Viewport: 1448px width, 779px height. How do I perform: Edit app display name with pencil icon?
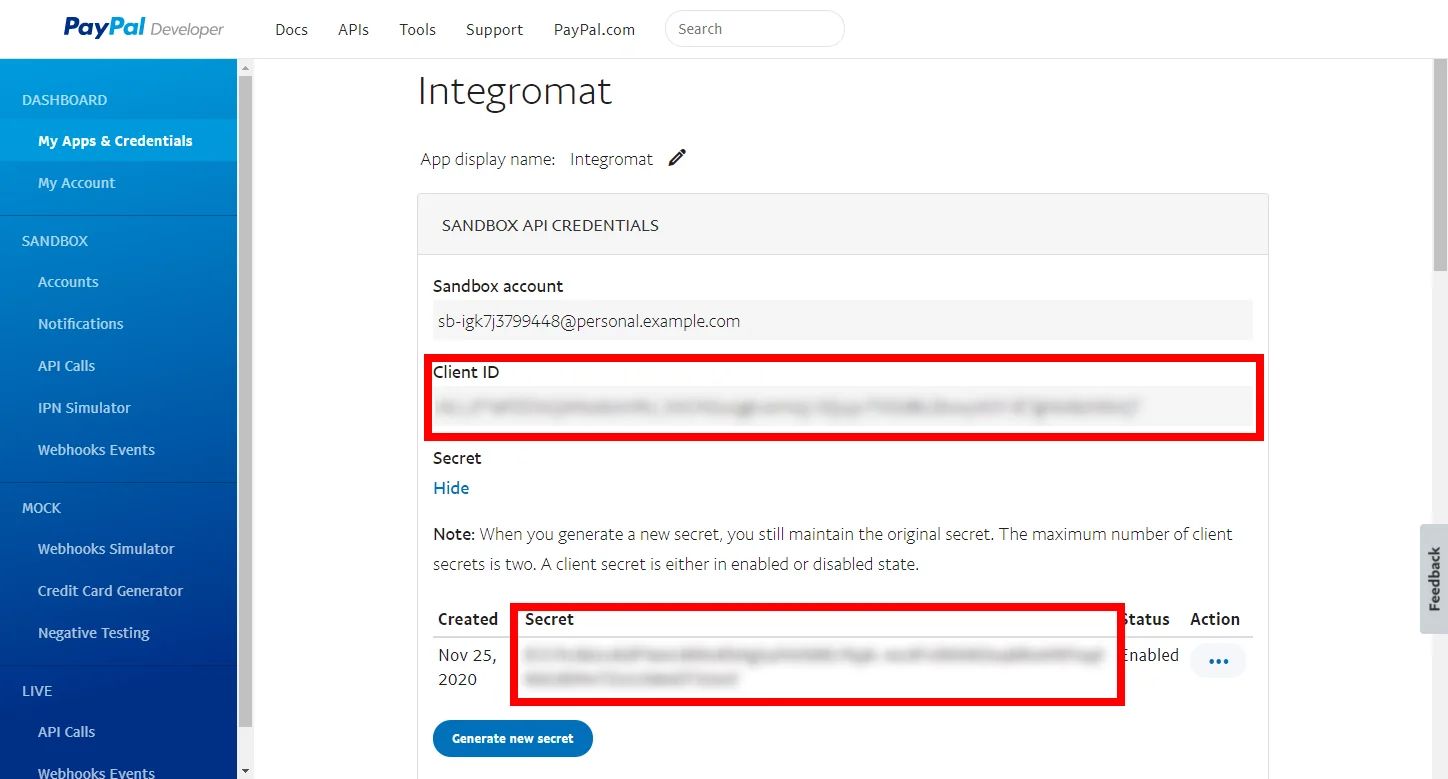[x=677, y=158]
